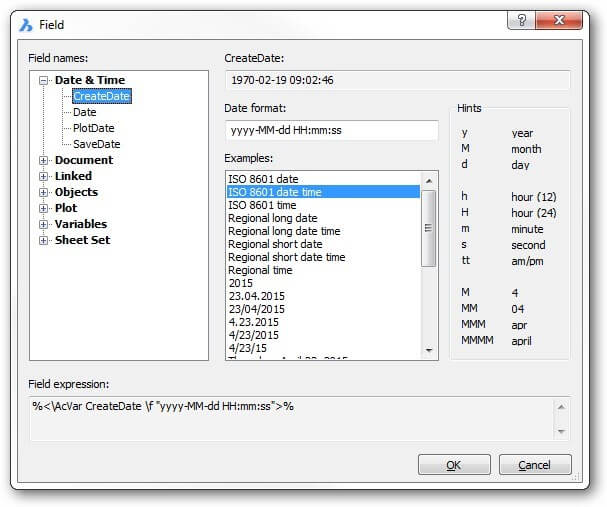The width and height of the screenshot is (607, 507).
Task: Choose ISO 8601 time example
Action: click(x=323, y=205)
